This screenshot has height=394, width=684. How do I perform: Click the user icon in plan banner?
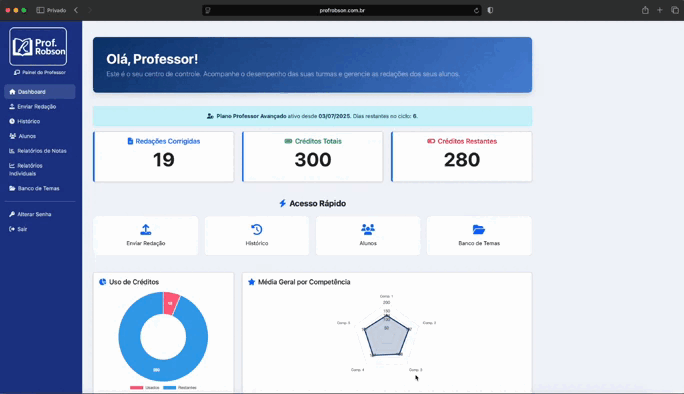click(x=210, y=116)
